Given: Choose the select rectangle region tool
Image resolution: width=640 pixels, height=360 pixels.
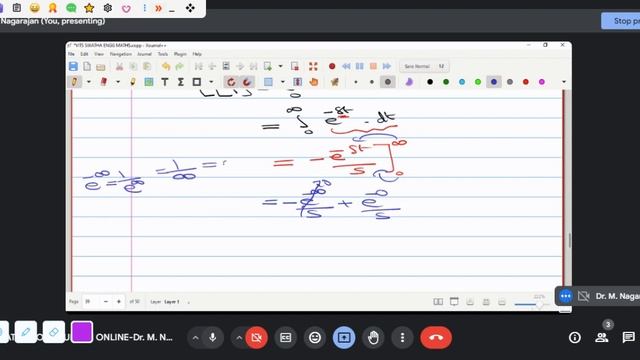Looking at the screenshot, I should tap(268, 82).
